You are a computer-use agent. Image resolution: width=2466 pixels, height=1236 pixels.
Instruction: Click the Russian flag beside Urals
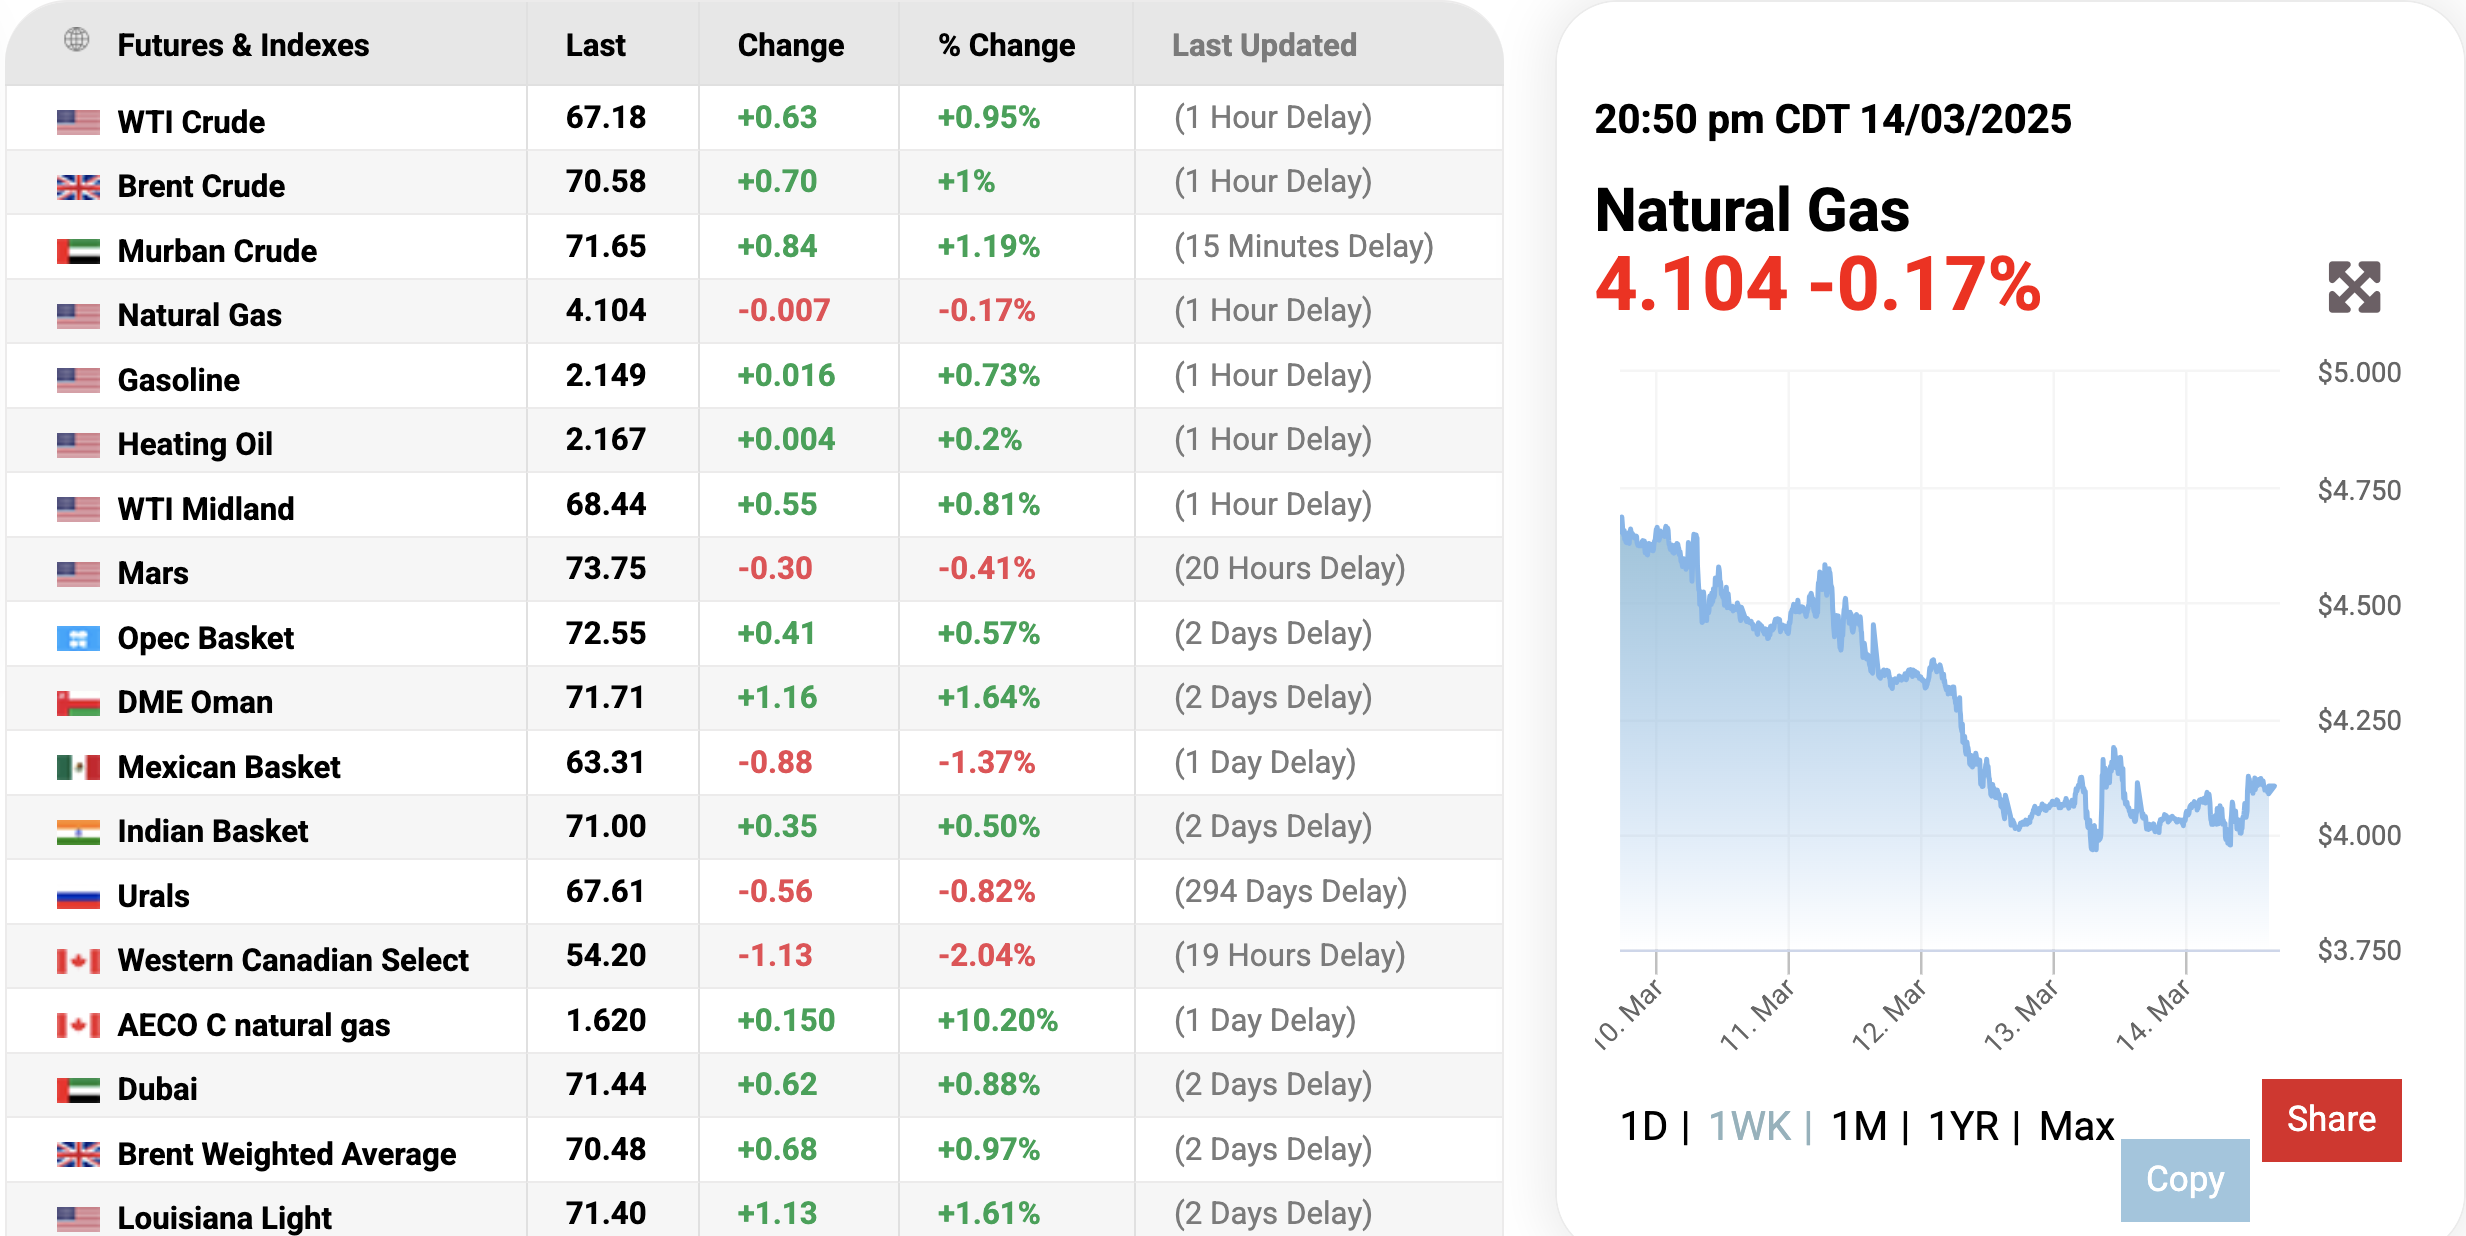tap(78, 896)
